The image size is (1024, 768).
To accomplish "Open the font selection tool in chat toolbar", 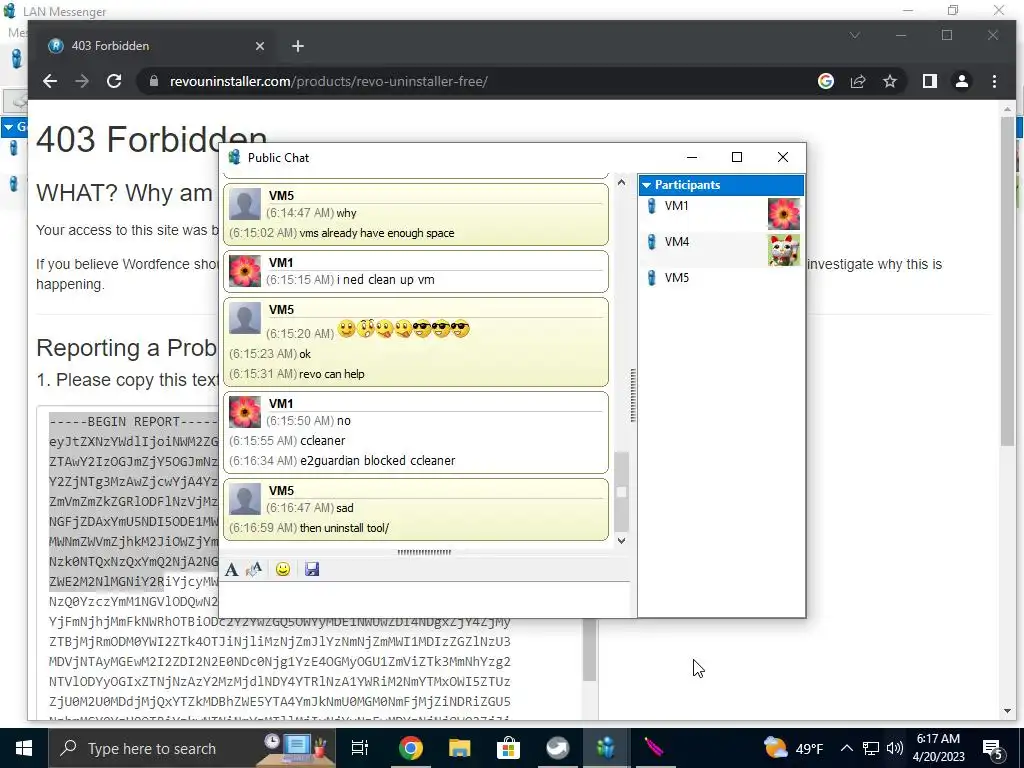I will point(231,569).
